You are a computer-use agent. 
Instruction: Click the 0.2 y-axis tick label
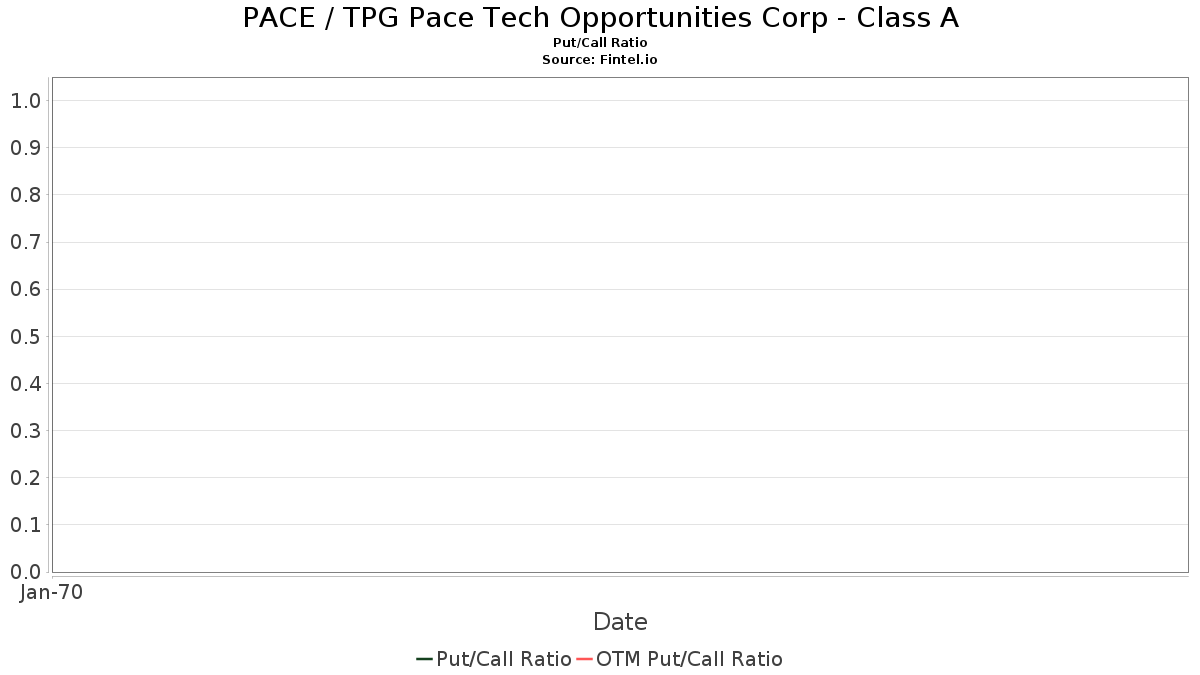point(25,477)
